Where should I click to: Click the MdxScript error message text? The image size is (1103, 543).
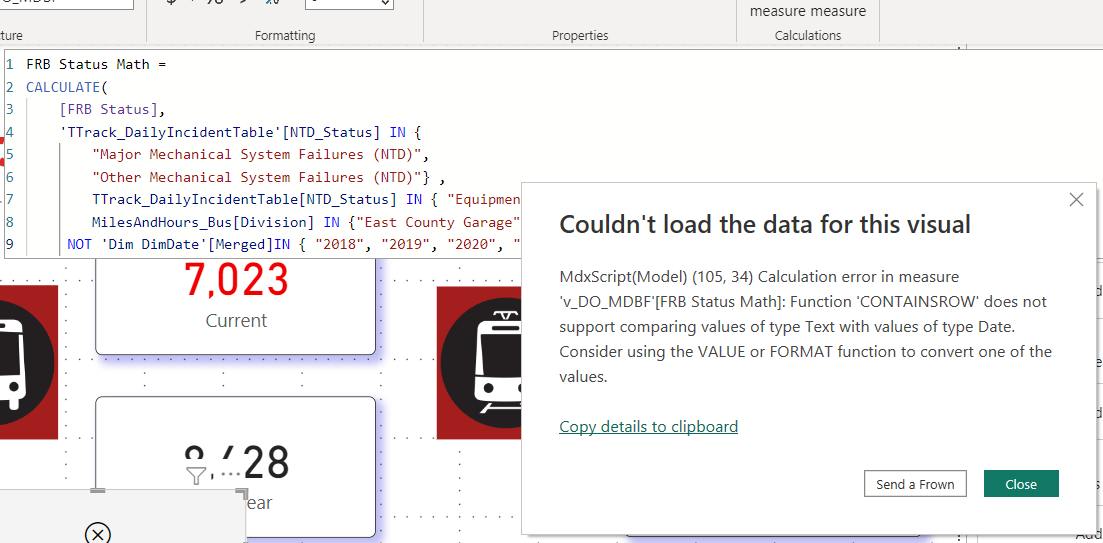click(x=805, y=327)
